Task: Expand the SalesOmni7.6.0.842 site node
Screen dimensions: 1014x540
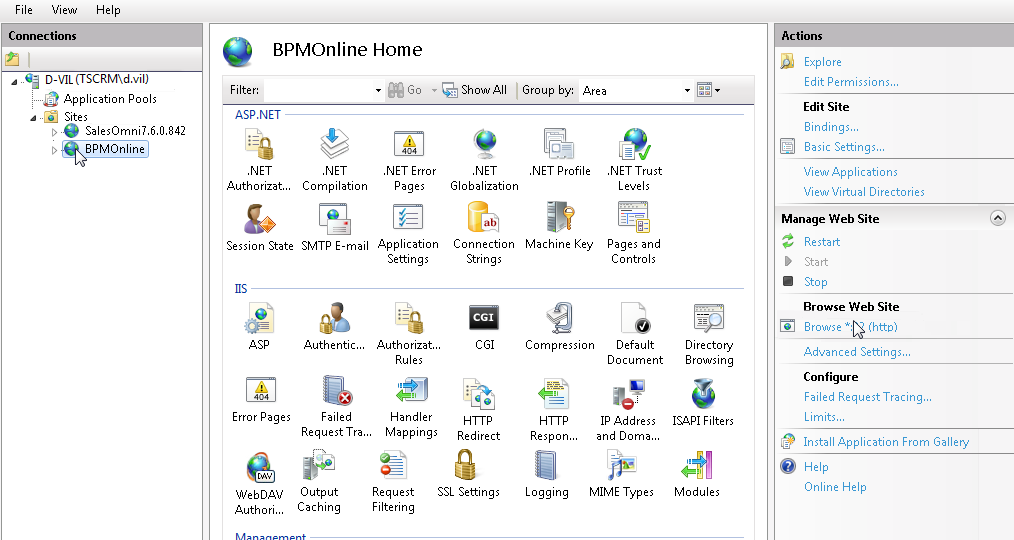Action: (x=54, y=132)
